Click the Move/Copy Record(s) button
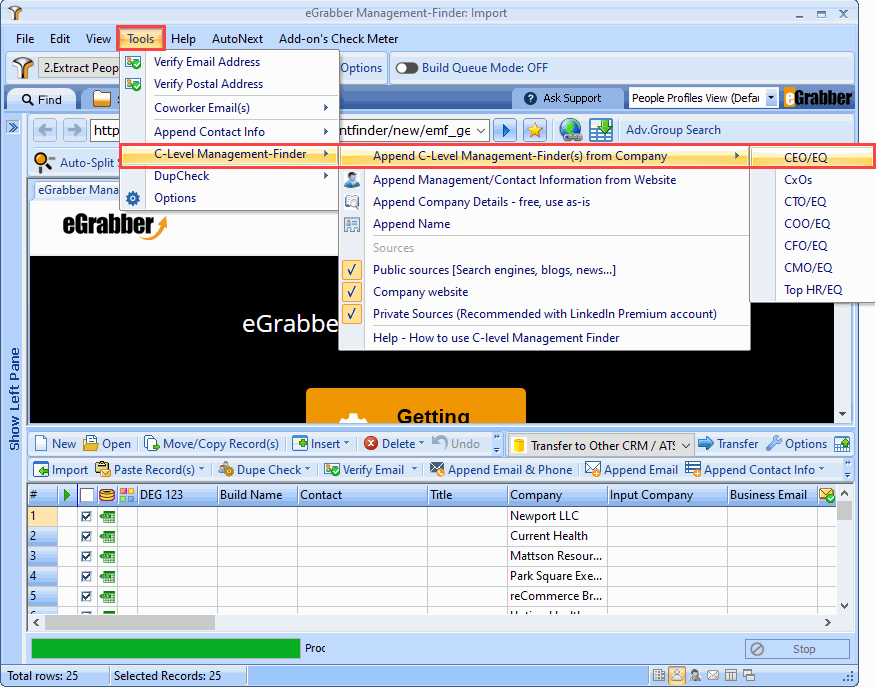 coord(212,444)
